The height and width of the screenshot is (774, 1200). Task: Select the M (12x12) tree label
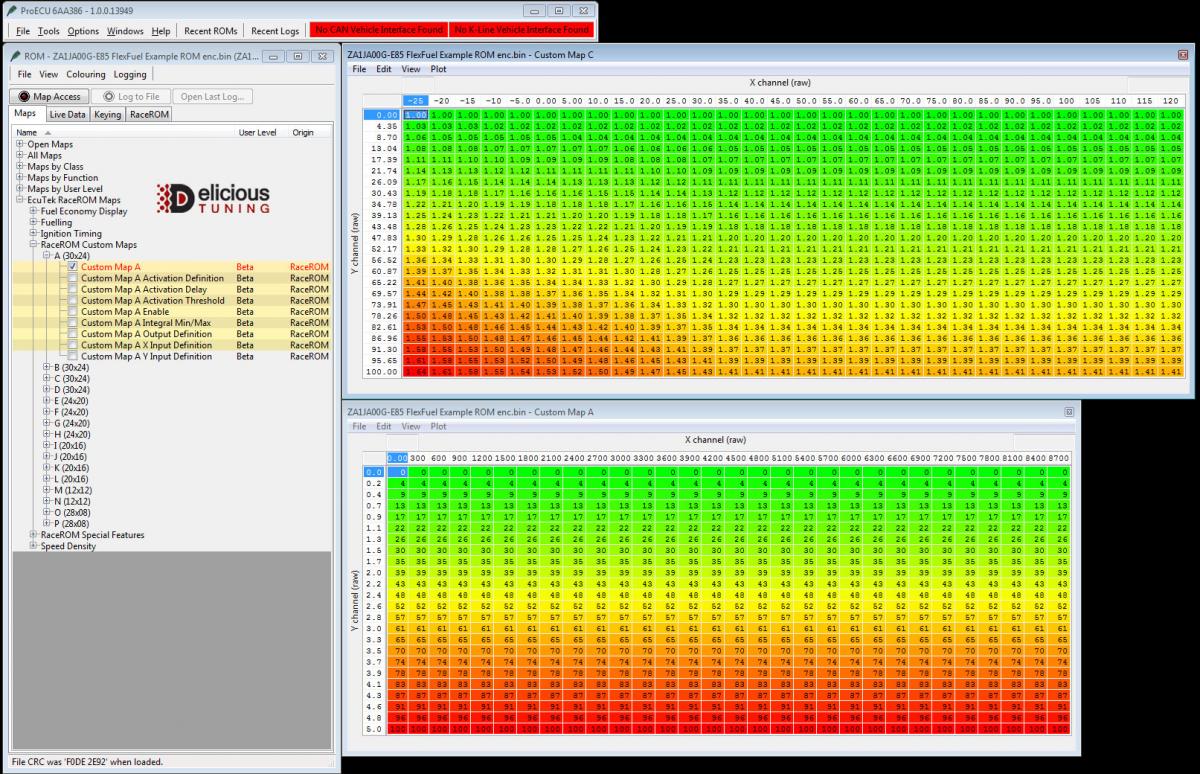click(x=72, y=490)
